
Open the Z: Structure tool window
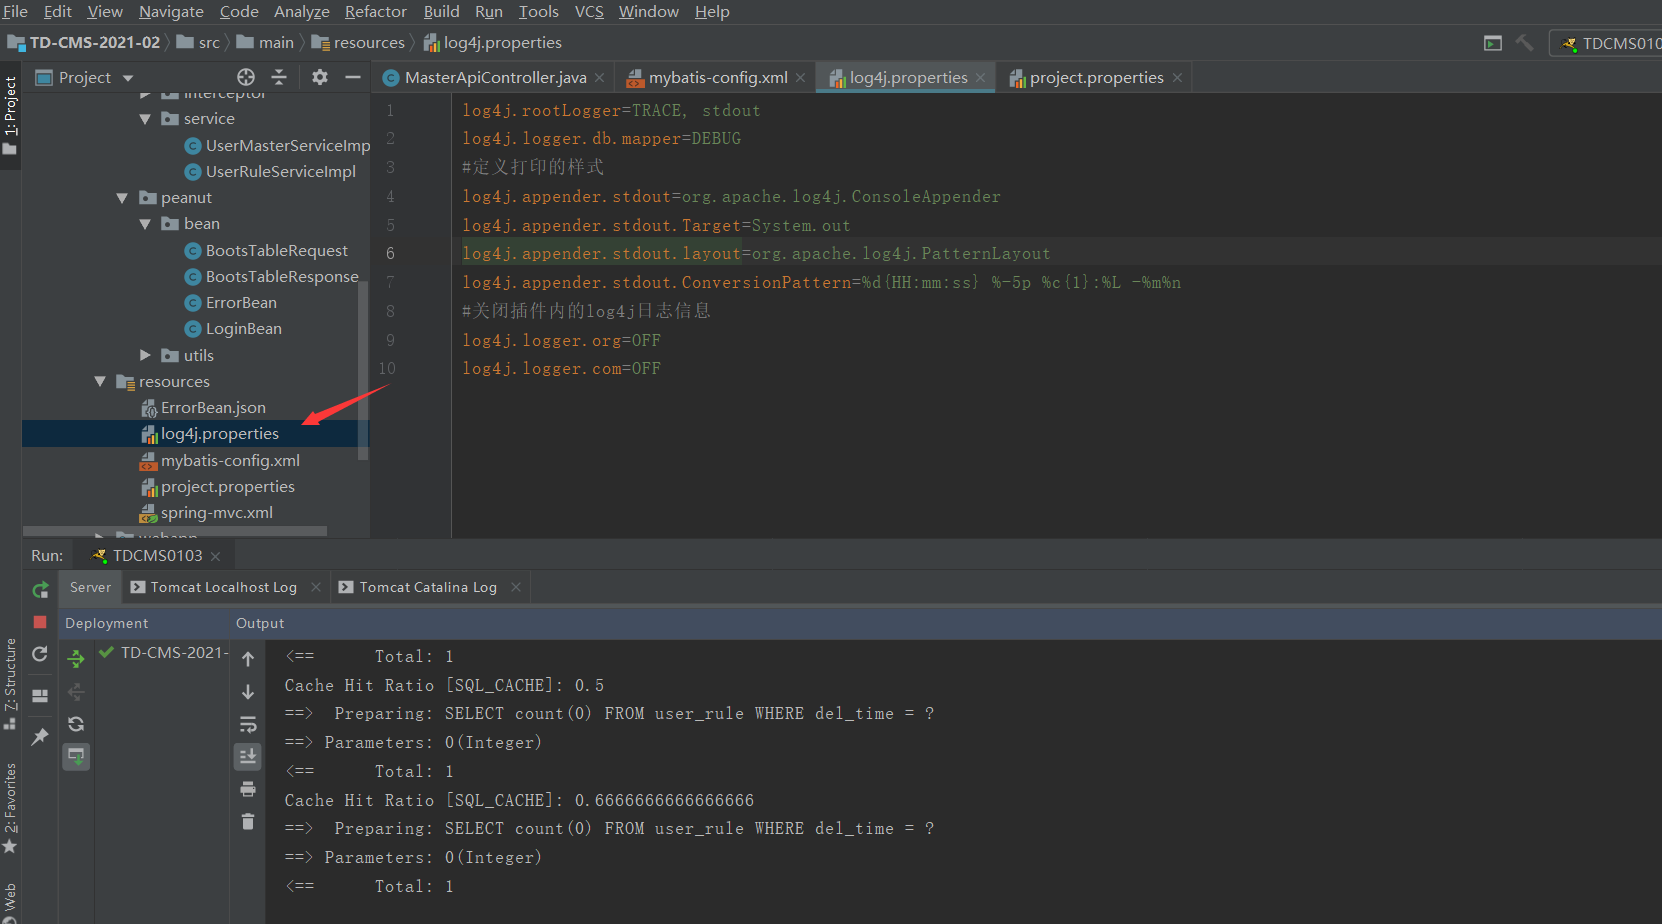10,683
